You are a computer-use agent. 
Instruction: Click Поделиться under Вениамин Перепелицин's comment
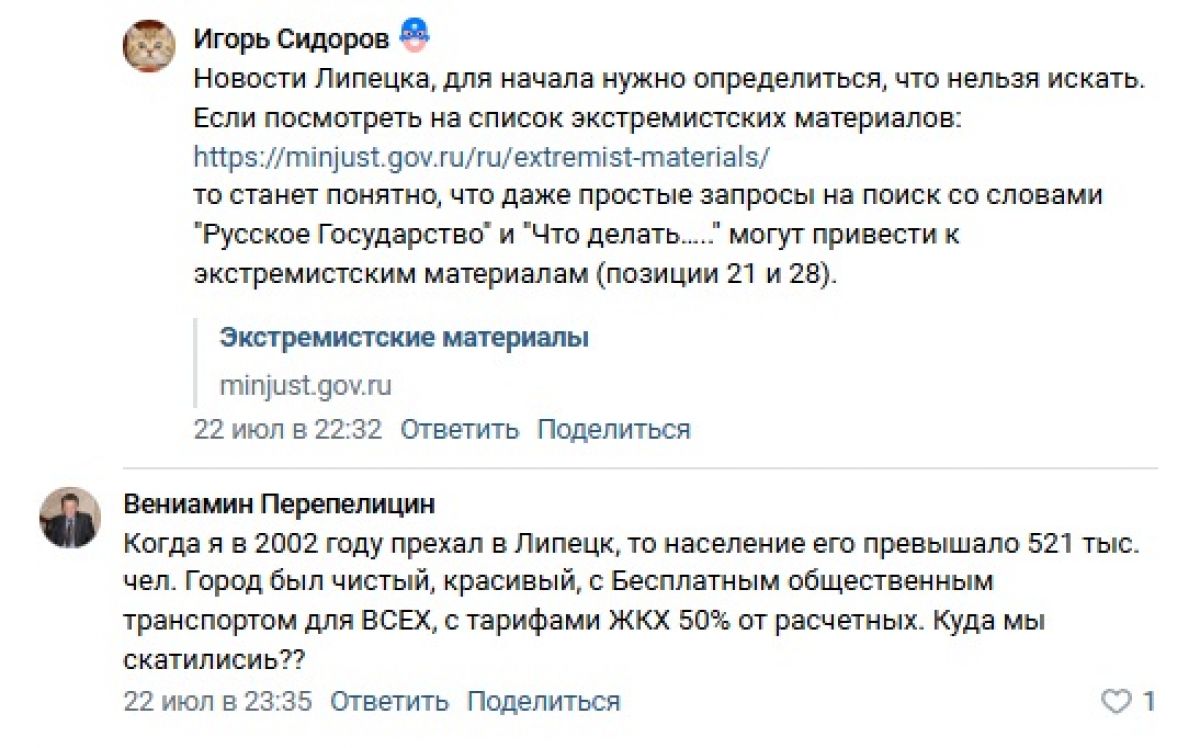(544, 701)
